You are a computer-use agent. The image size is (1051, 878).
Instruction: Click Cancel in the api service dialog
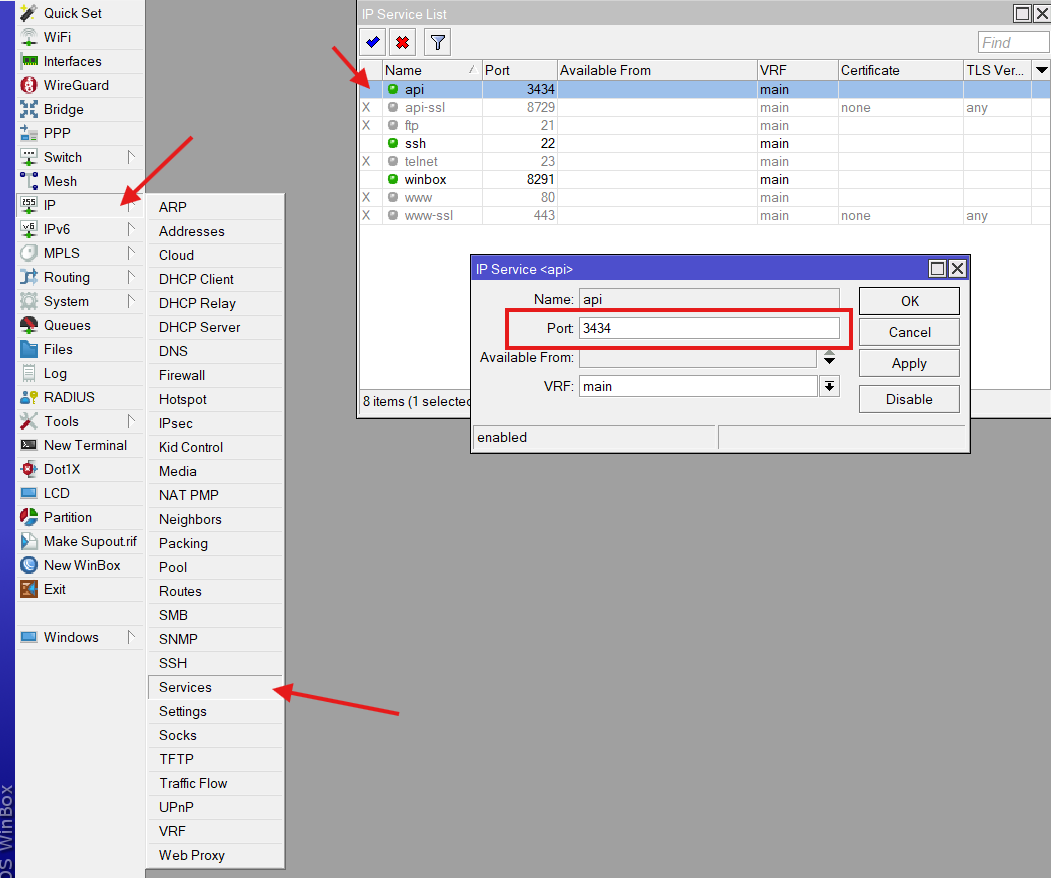coord(909,332)
